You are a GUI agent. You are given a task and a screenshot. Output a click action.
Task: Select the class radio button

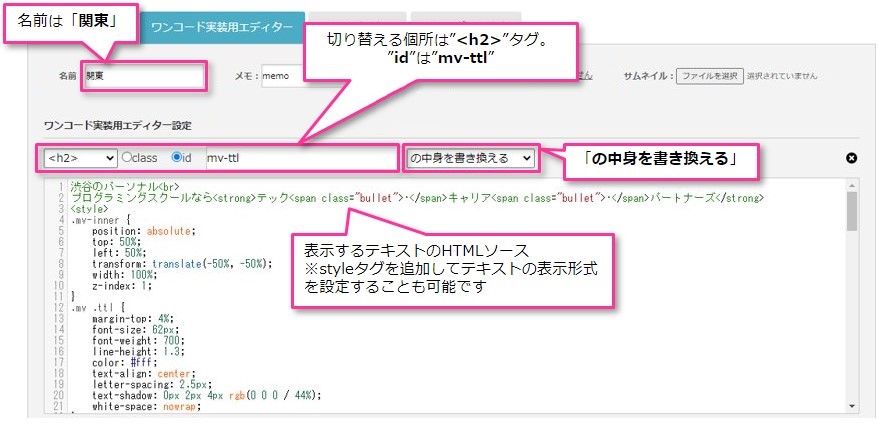tap(127, 158)
